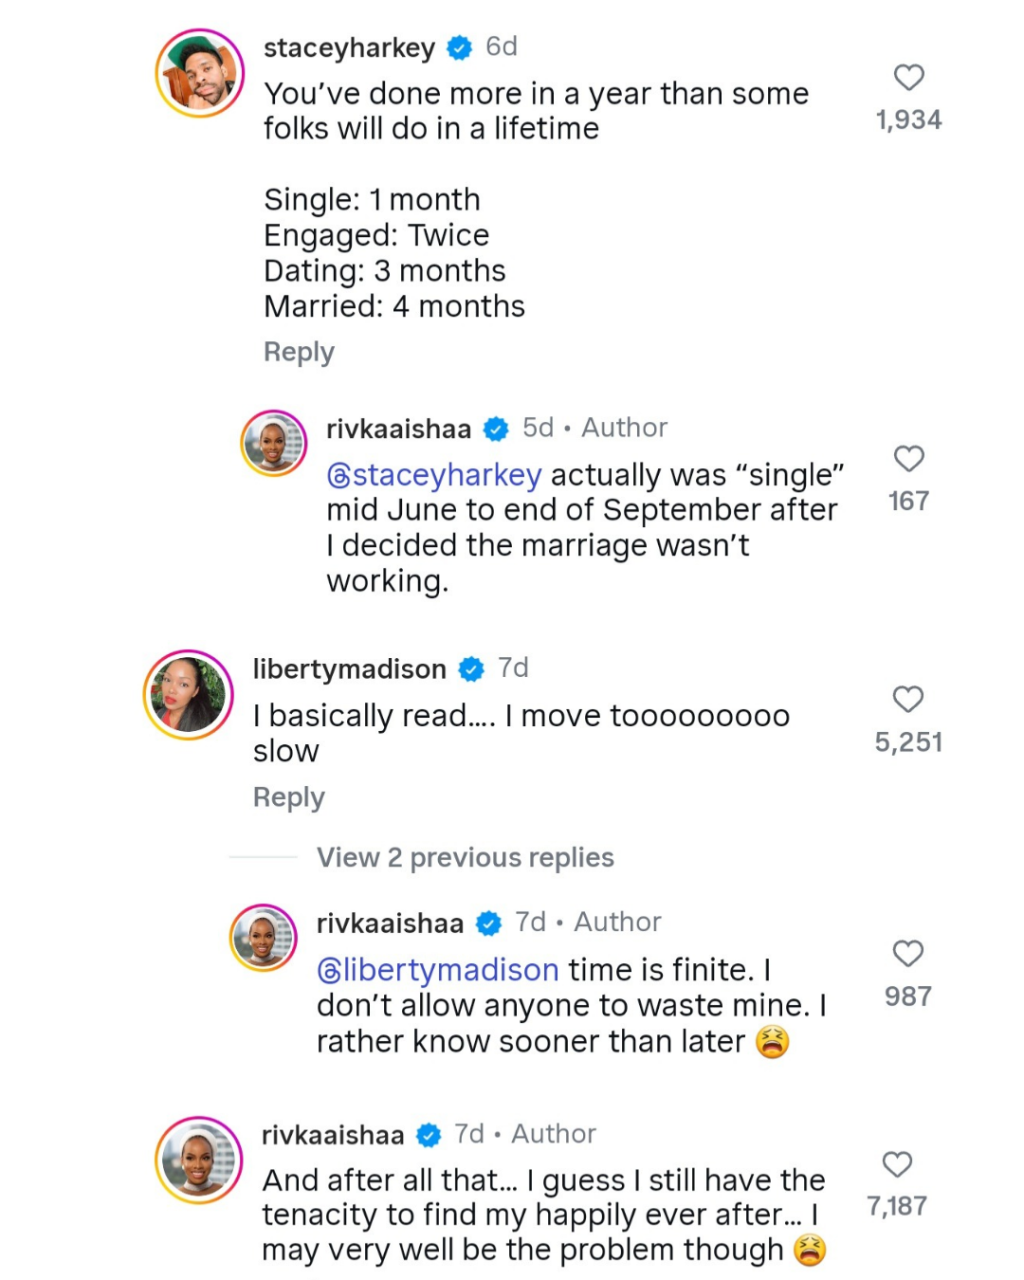Tap the @staceyharkey mention in the reply
The height and width of the screenshot is (1280, 1024).
pos(434,475)
